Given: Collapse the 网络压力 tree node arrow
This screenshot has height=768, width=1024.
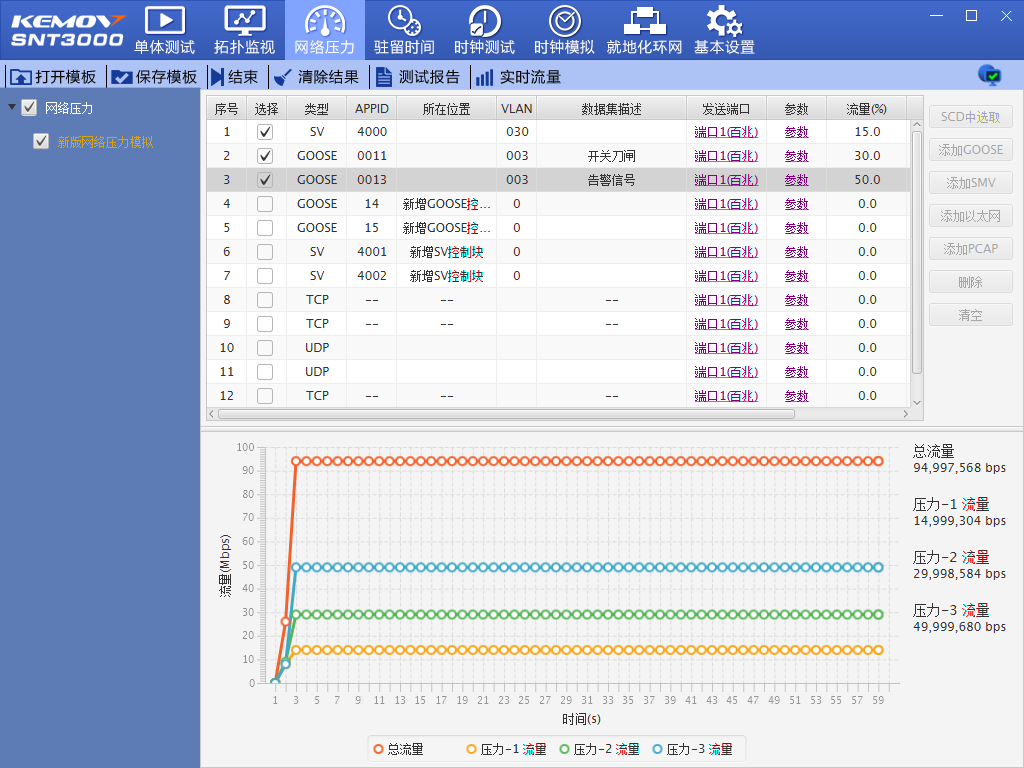Looking at the screenshot, I should 12,108.
